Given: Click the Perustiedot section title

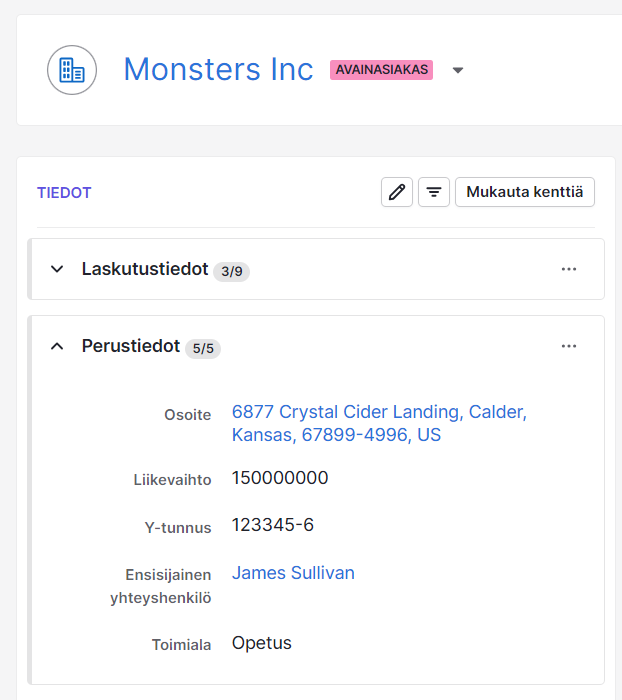Looking at the screenshot, I should pos(131,346).
